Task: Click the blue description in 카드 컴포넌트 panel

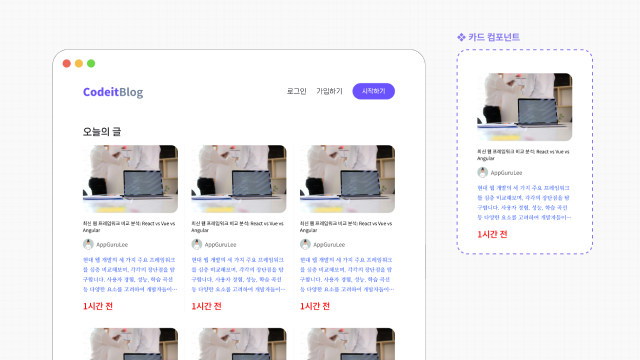Action: 524,202
